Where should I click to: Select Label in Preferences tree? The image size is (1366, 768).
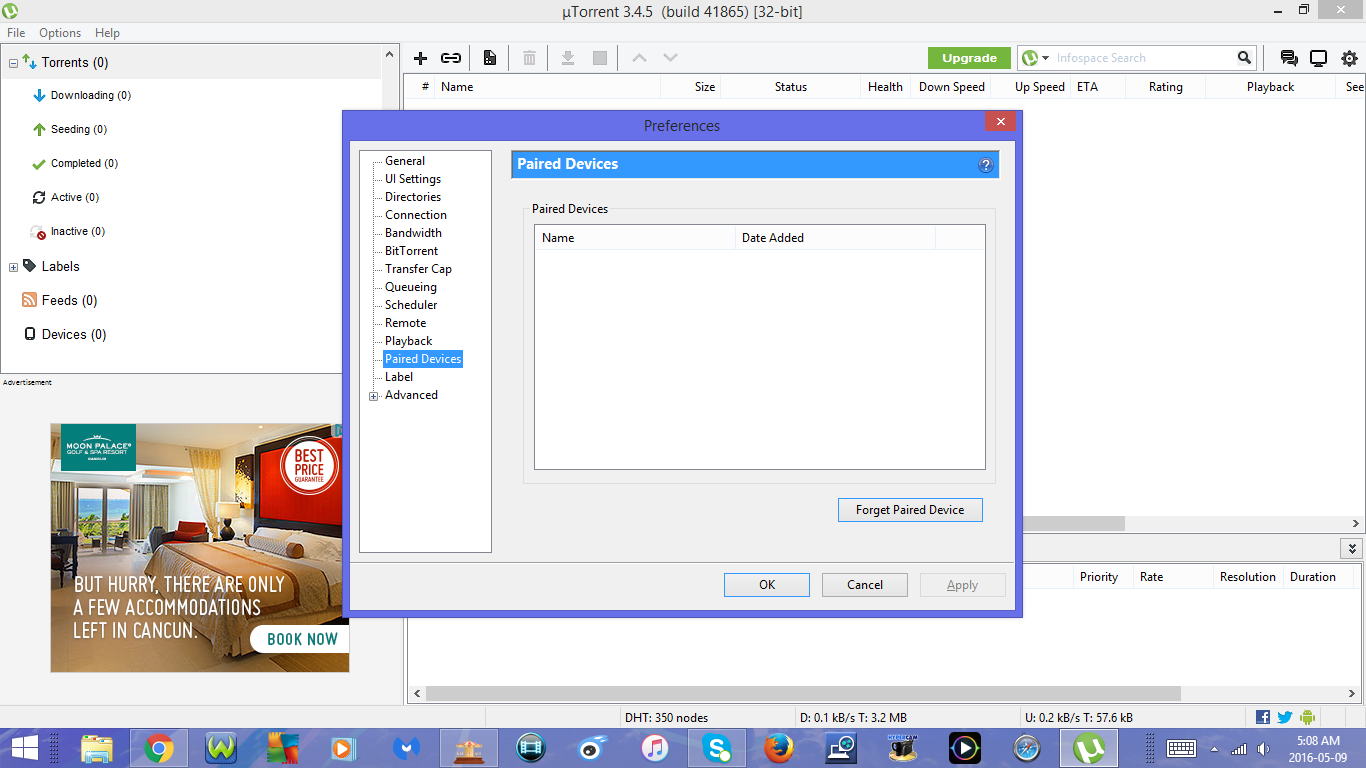[x=399, y=377]
